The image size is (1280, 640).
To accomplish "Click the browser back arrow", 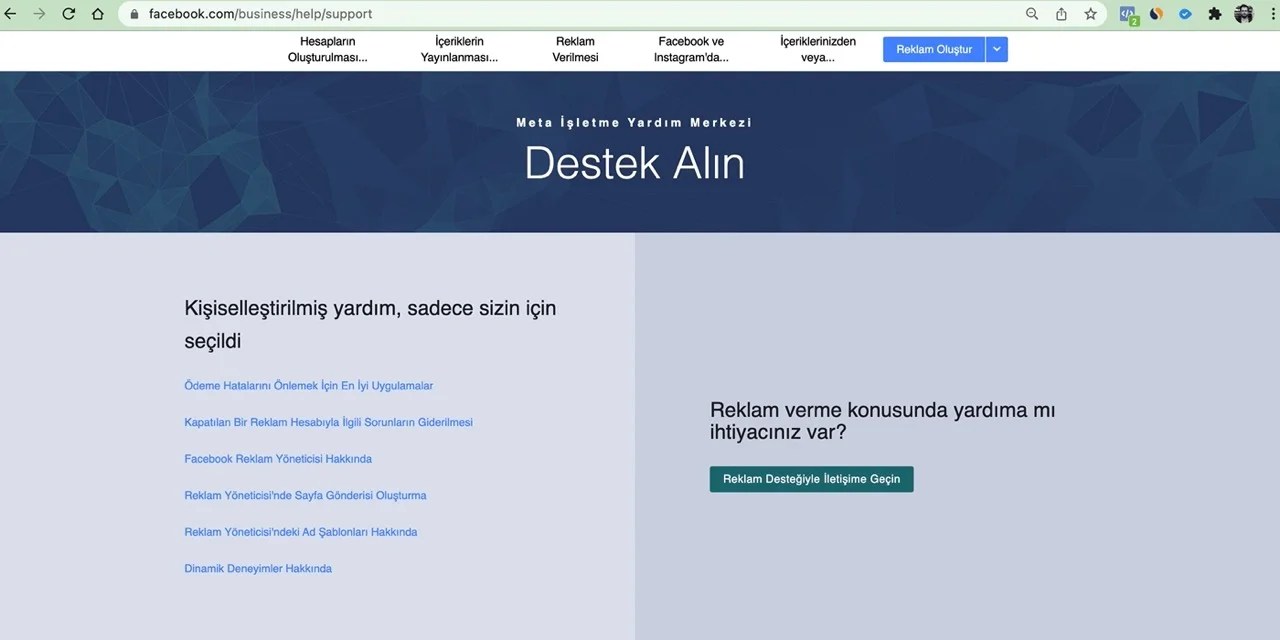I will [x=11, y=14].
